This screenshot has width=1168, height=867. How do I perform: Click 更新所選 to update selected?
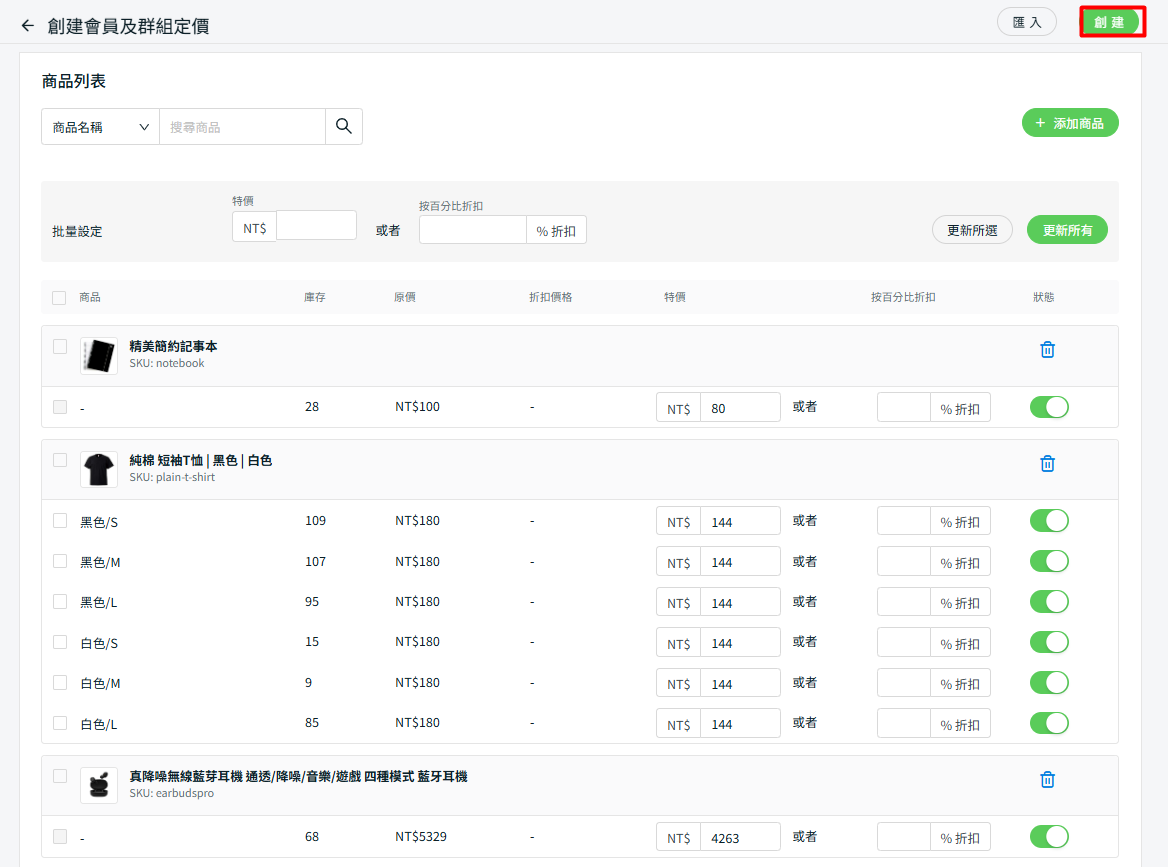point(972,230)
